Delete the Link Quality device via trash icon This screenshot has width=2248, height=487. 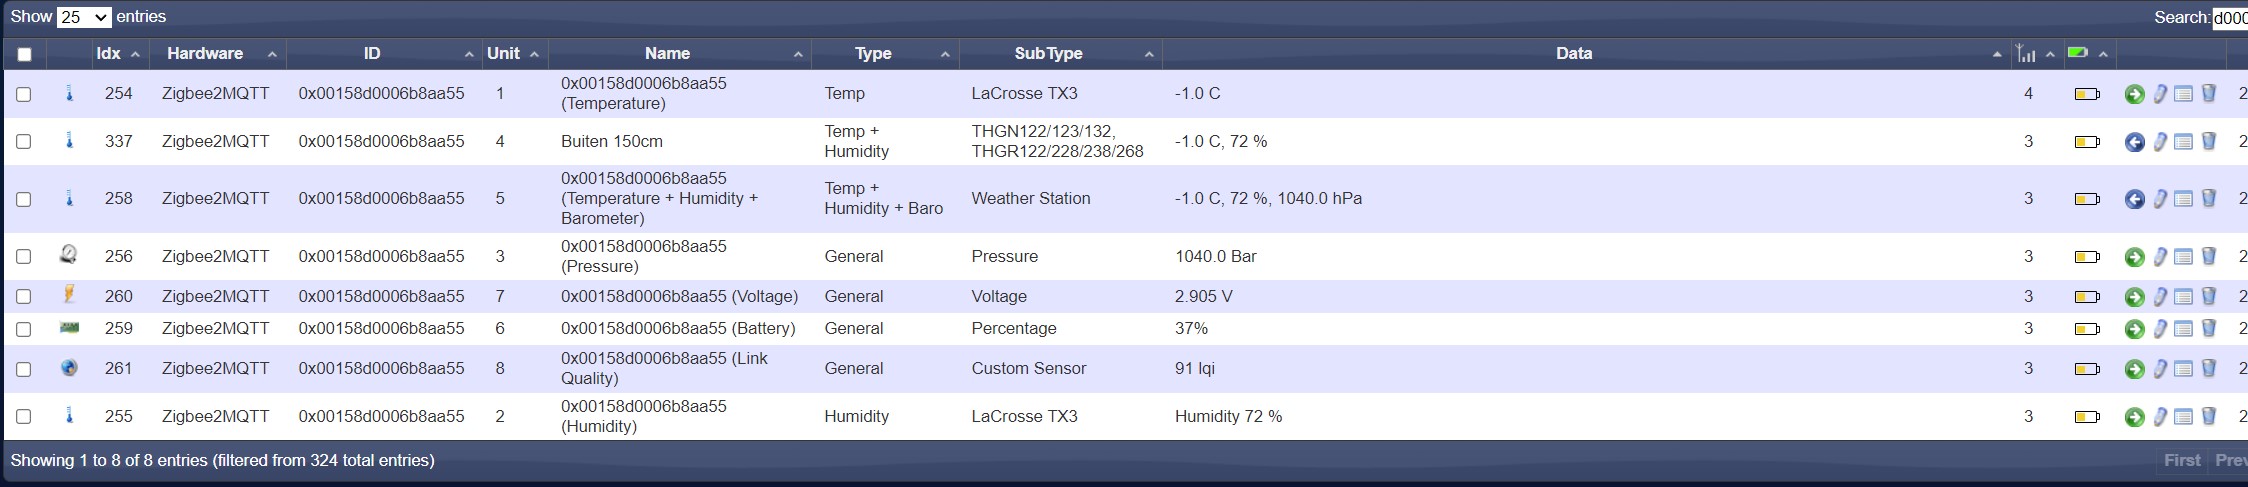[2209, 368]
